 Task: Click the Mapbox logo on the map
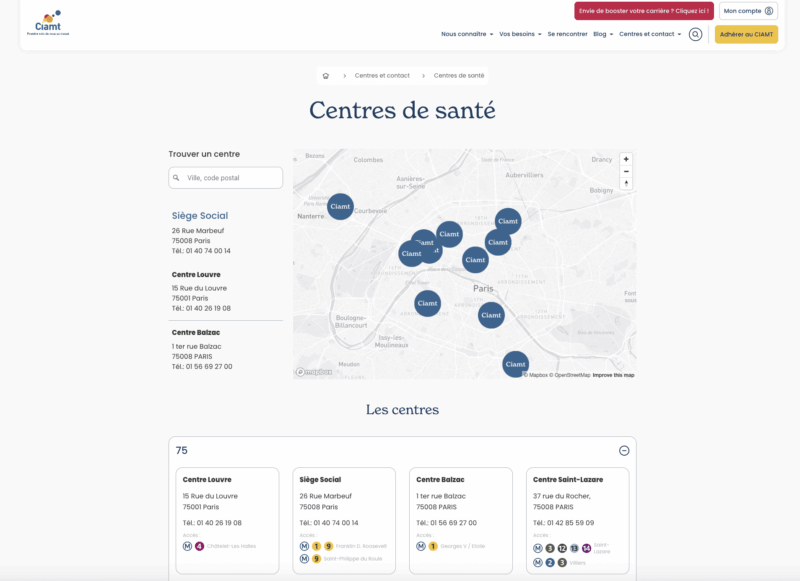(314, 372)
